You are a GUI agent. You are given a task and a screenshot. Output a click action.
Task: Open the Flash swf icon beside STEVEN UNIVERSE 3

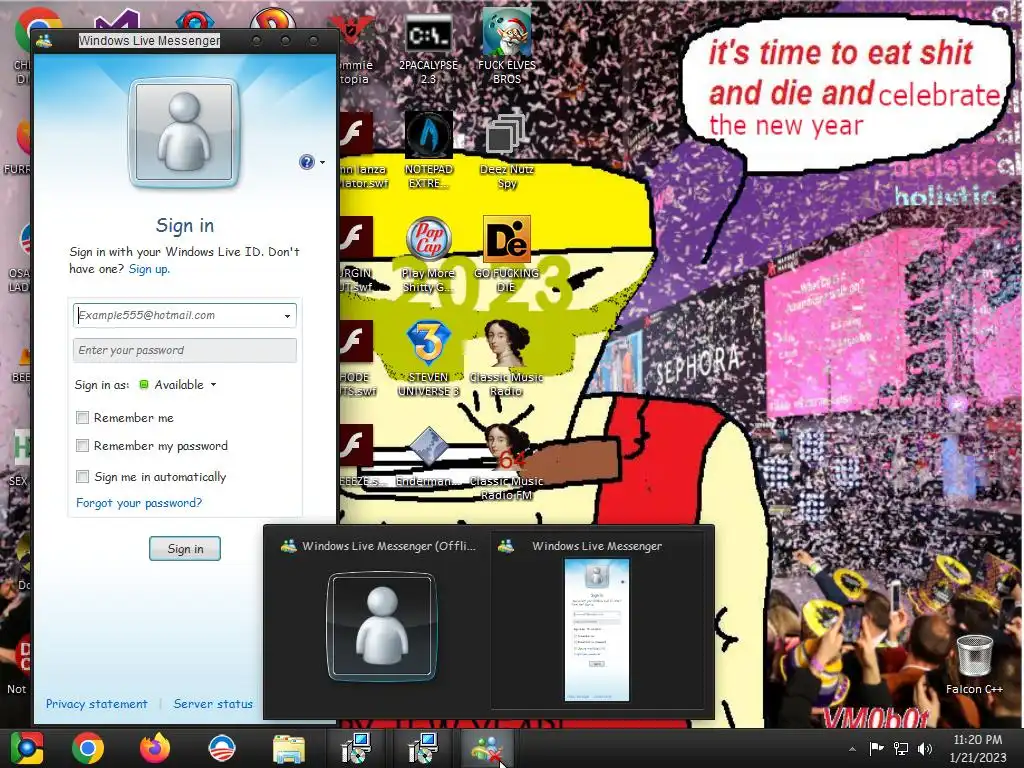coord(356,358)
